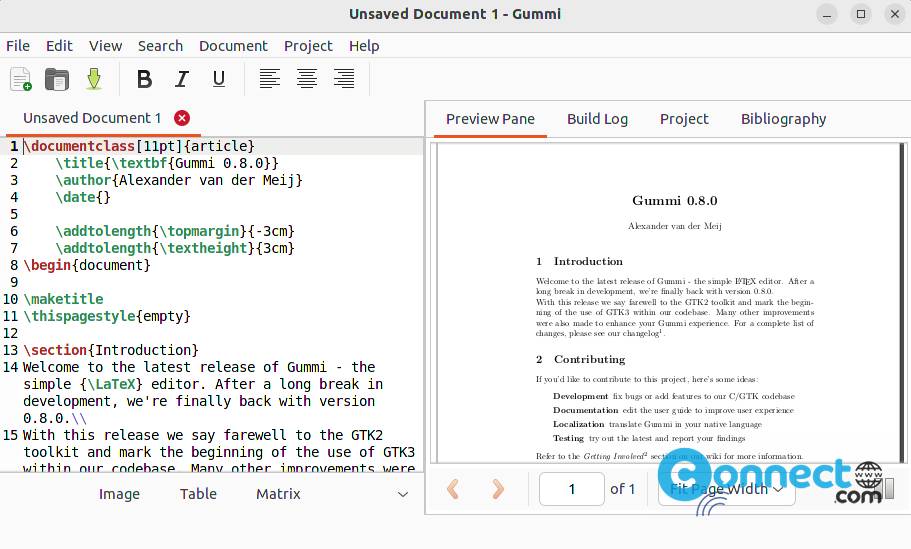Expand the insert toolbar chevron arrow

pos(403,494)
